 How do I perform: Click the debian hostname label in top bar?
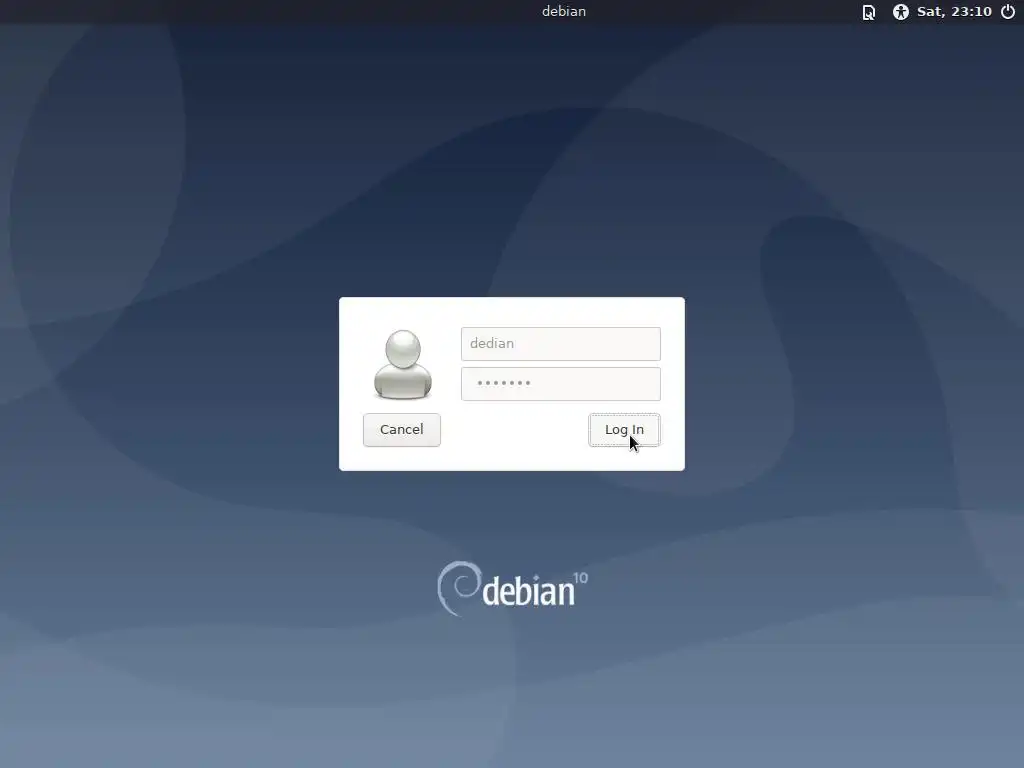click(564, 11)
